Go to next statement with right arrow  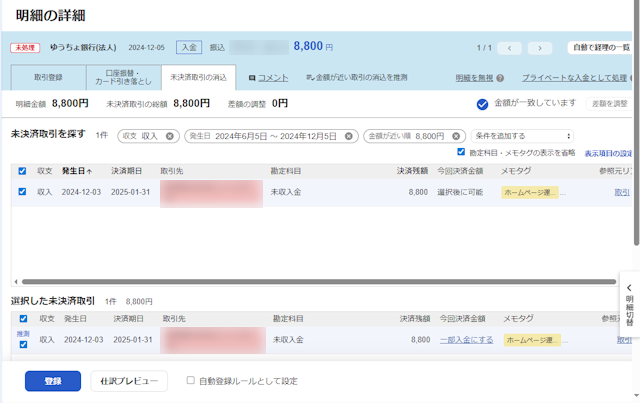[x=540, y=47]
